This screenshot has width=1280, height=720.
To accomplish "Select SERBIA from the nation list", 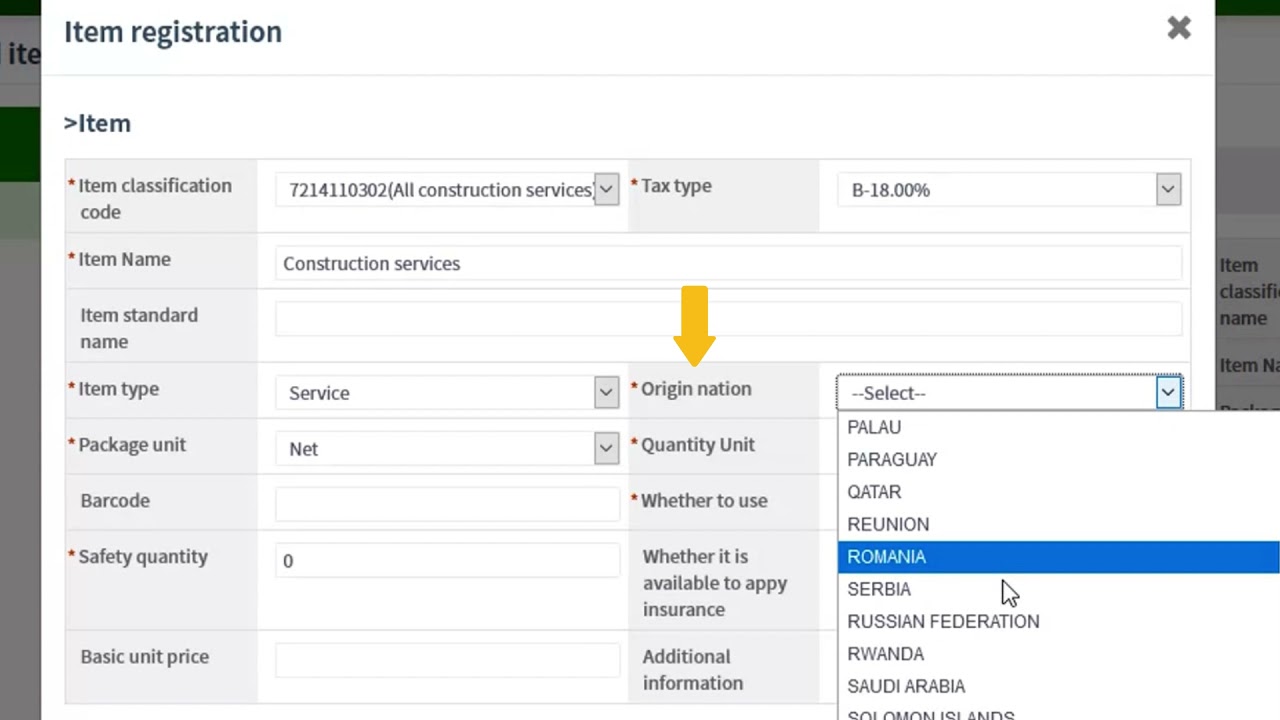I will pos(1059,589).
